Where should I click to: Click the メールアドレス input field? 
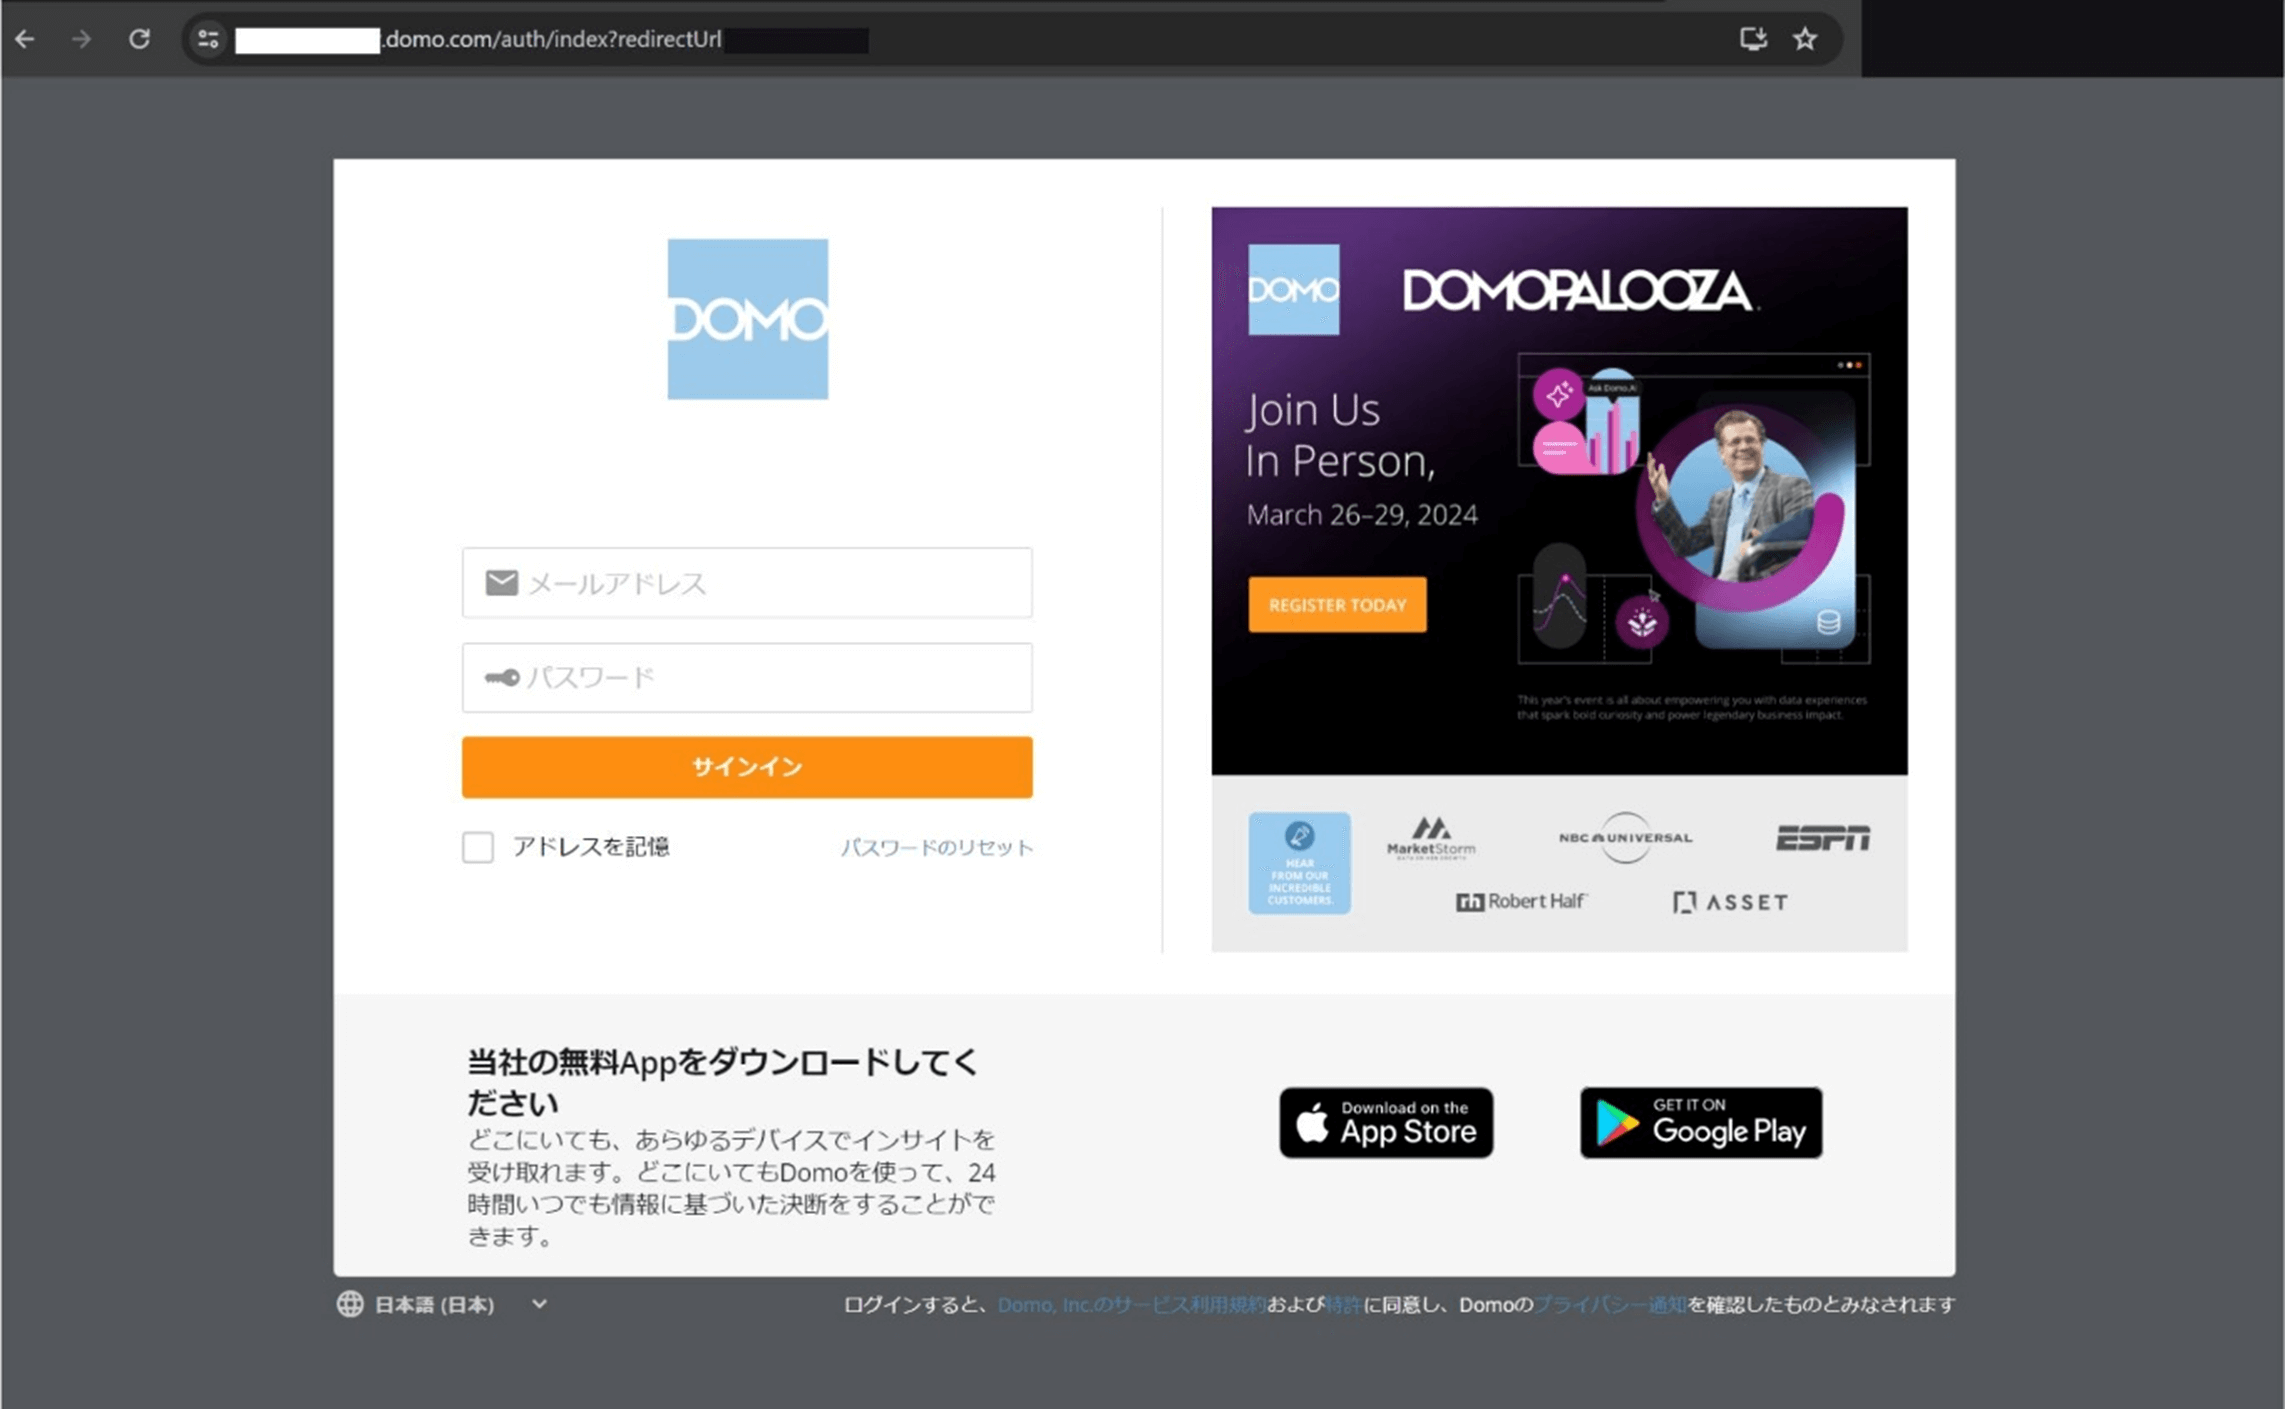click(x=747, y=583)
